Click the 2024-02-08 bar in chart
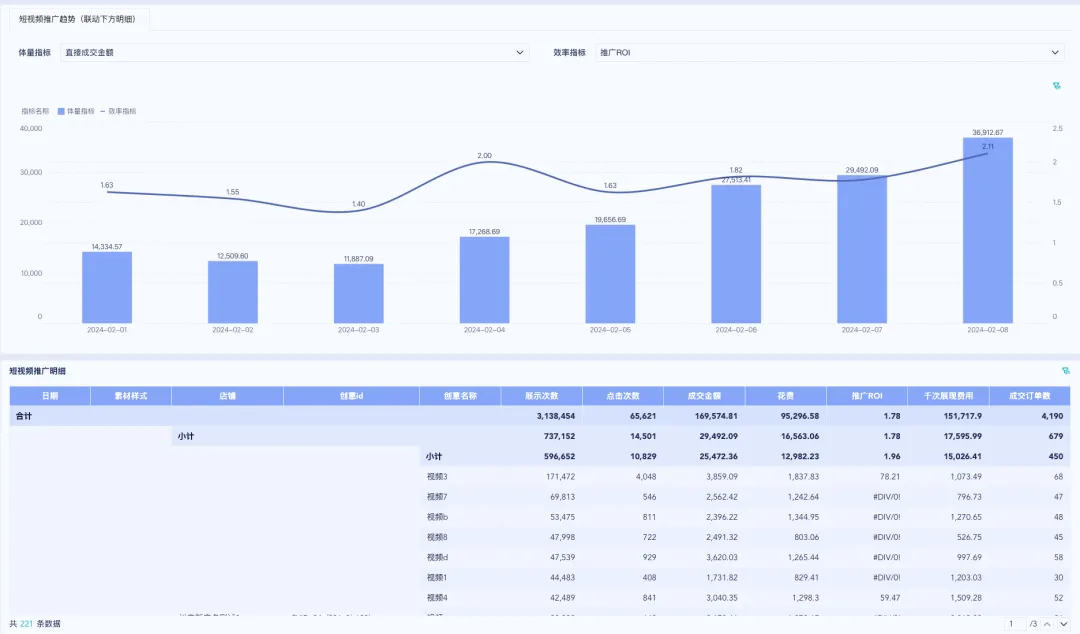The image size is (1080, 634). (987, 230)
